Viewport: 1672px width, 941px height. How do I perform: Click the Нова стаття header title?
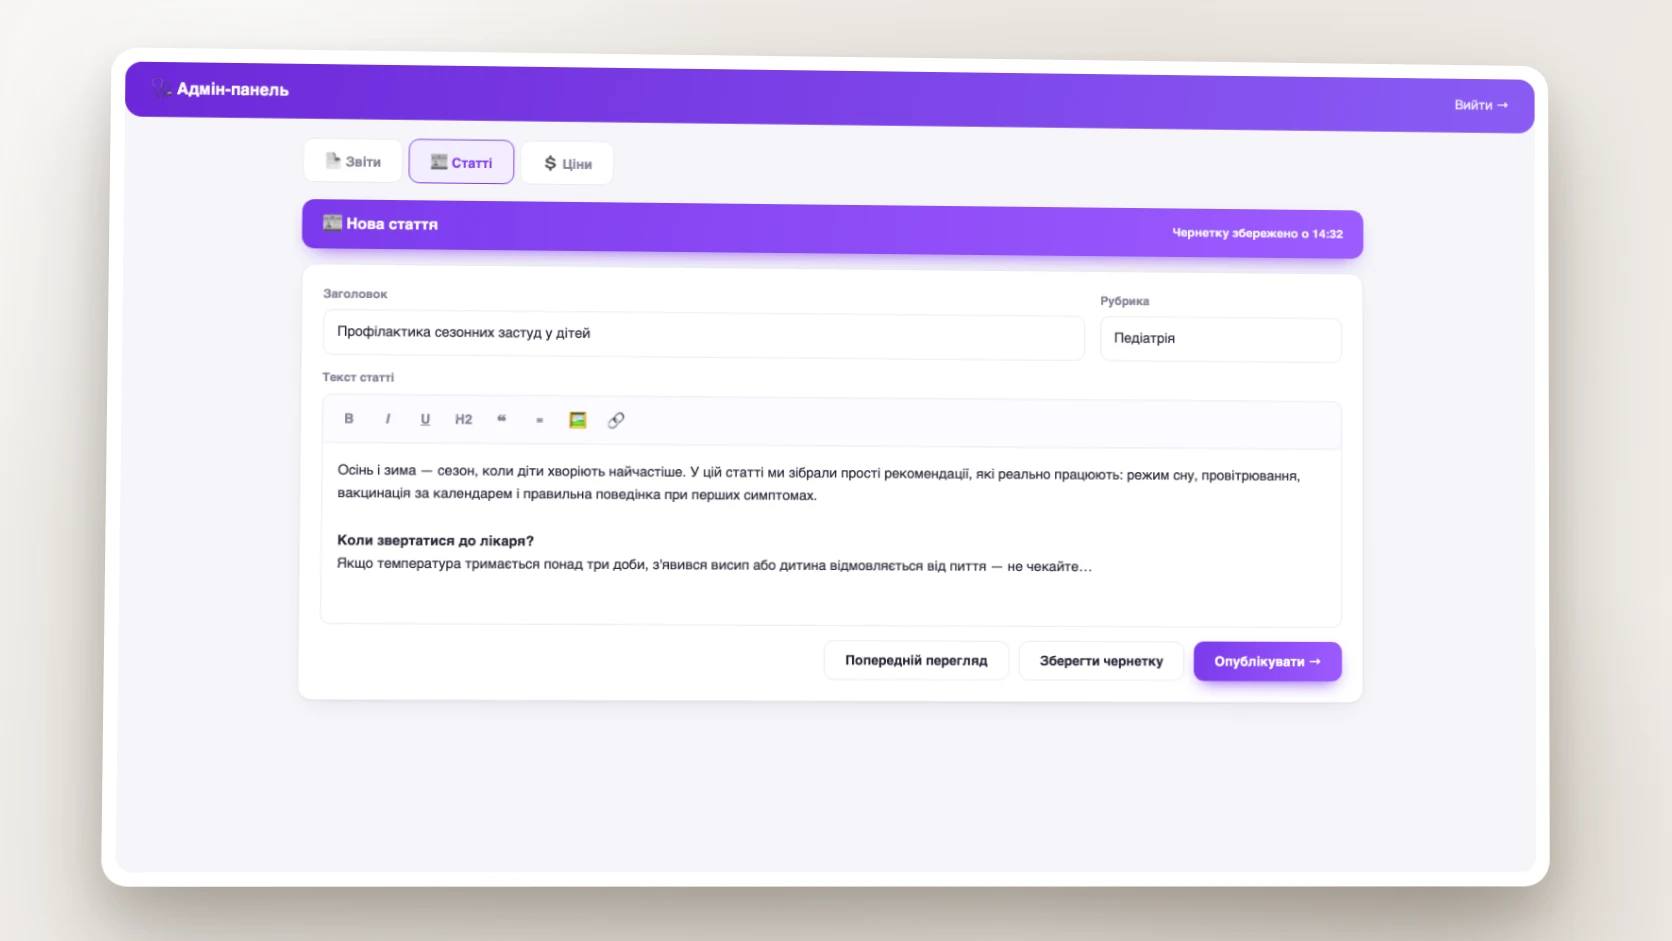point(392,224)
